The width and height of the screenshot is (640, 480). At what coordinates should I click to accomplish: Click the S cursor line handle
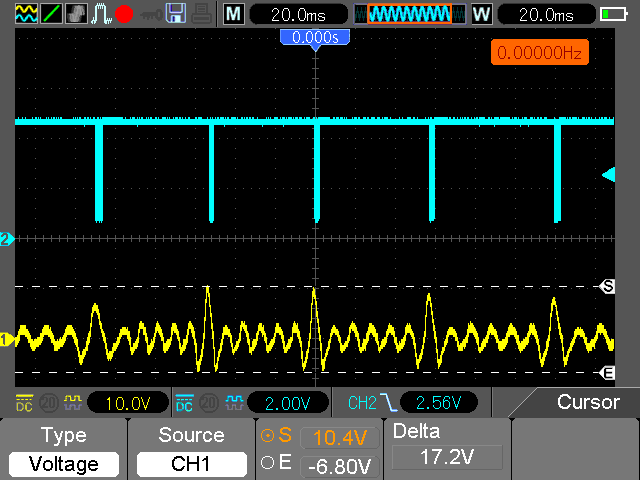pos(607,287)
